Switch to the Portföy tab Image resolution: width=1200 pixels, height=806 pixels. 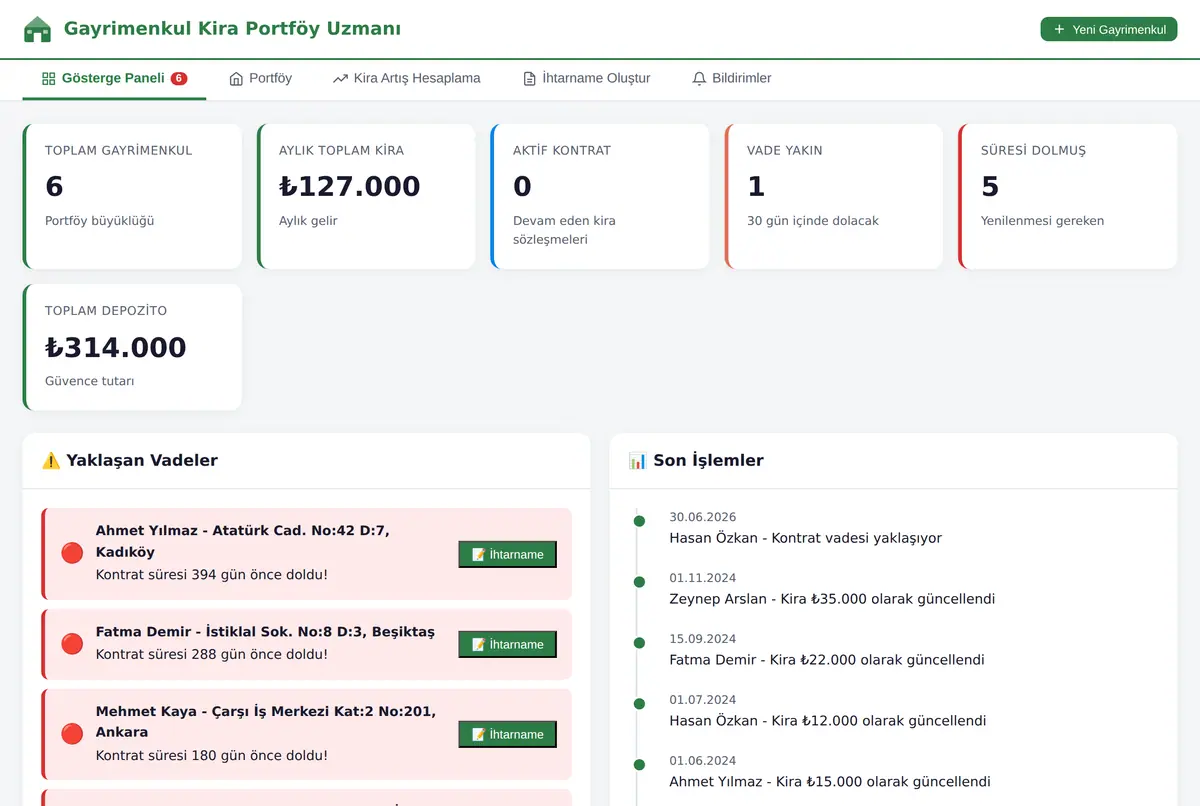(x=260, y=78)
